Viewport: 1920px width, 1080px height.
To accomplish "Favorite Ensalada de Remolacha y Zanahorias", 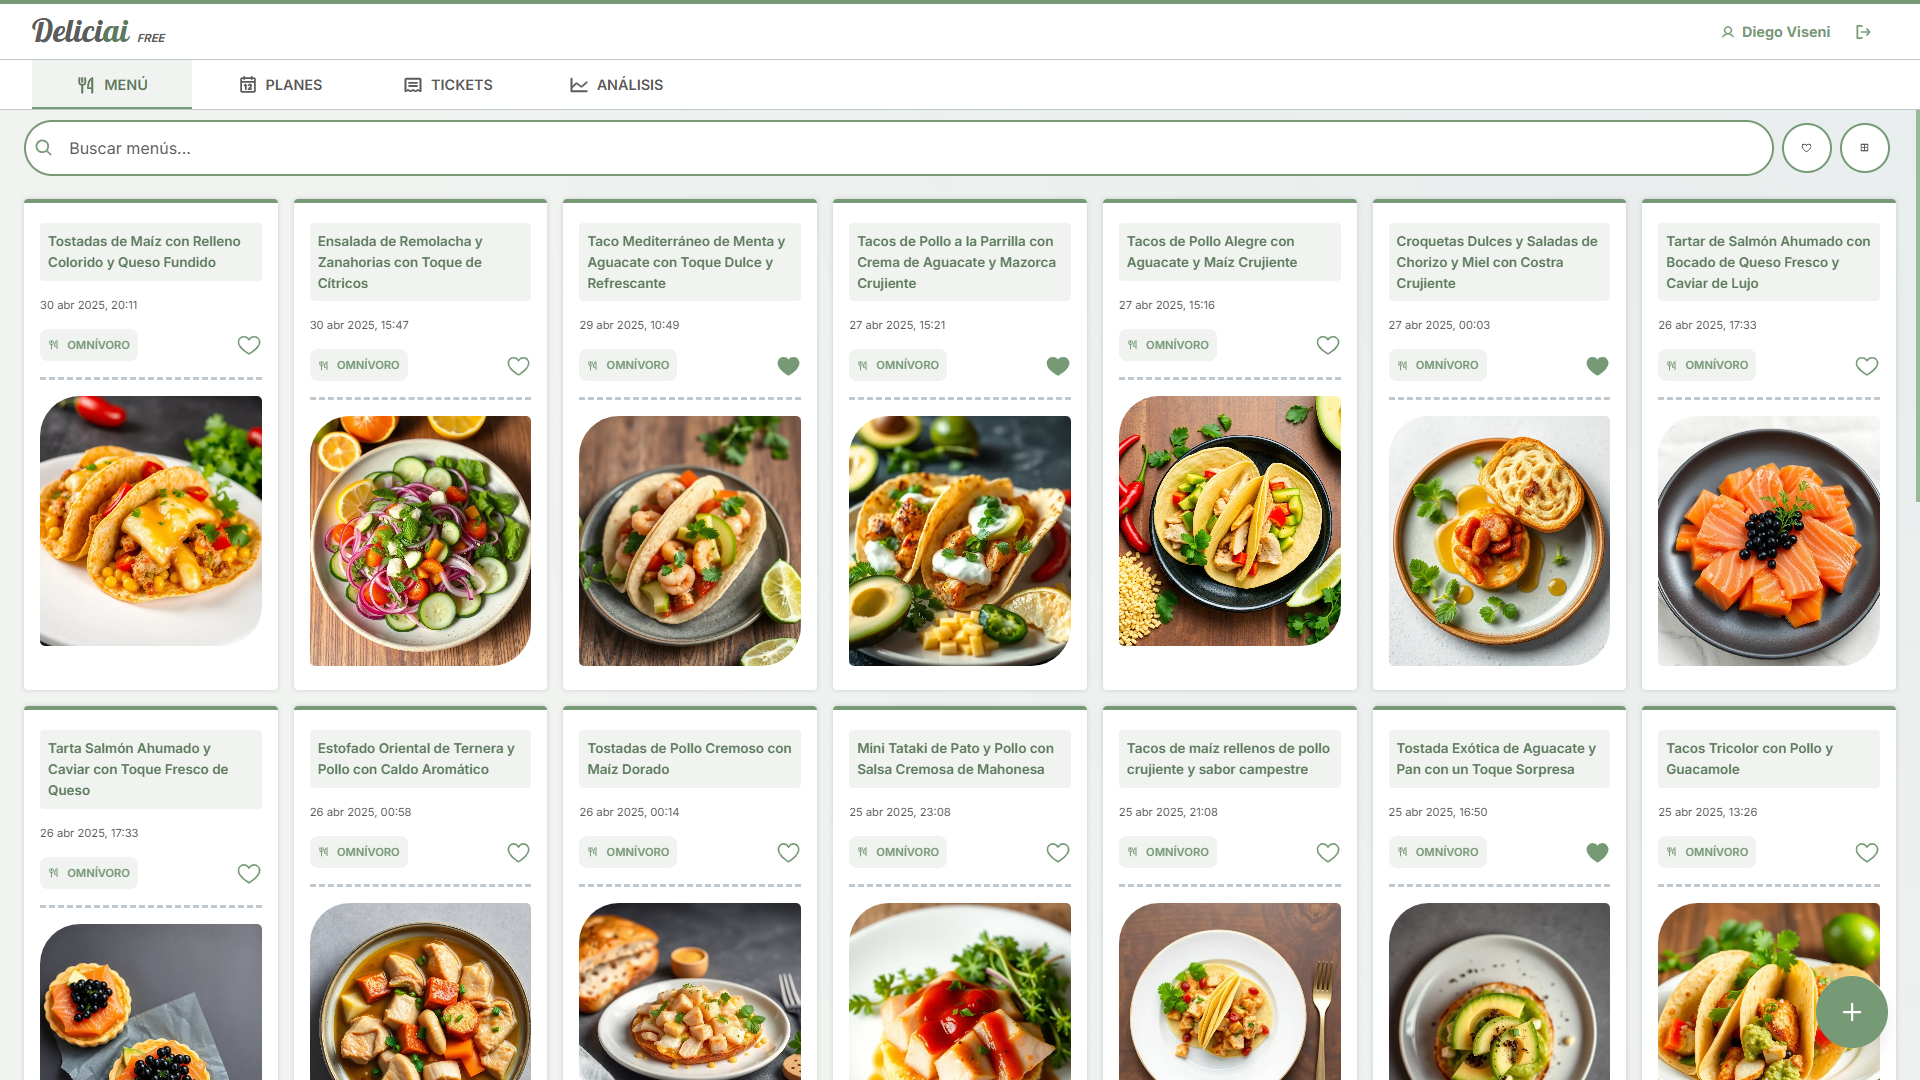I will click(x=518, y=366).
